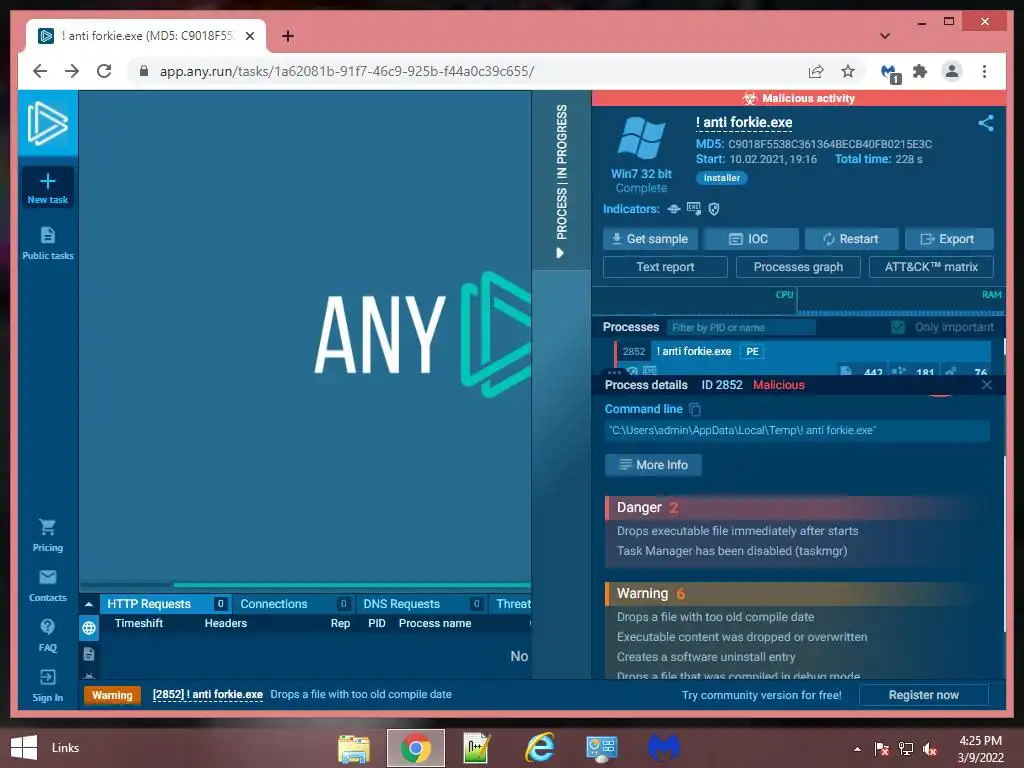Open Windows Start menu
Image resolution: width=1024 pixels, height=768 pixels.
tap(24, 748)
